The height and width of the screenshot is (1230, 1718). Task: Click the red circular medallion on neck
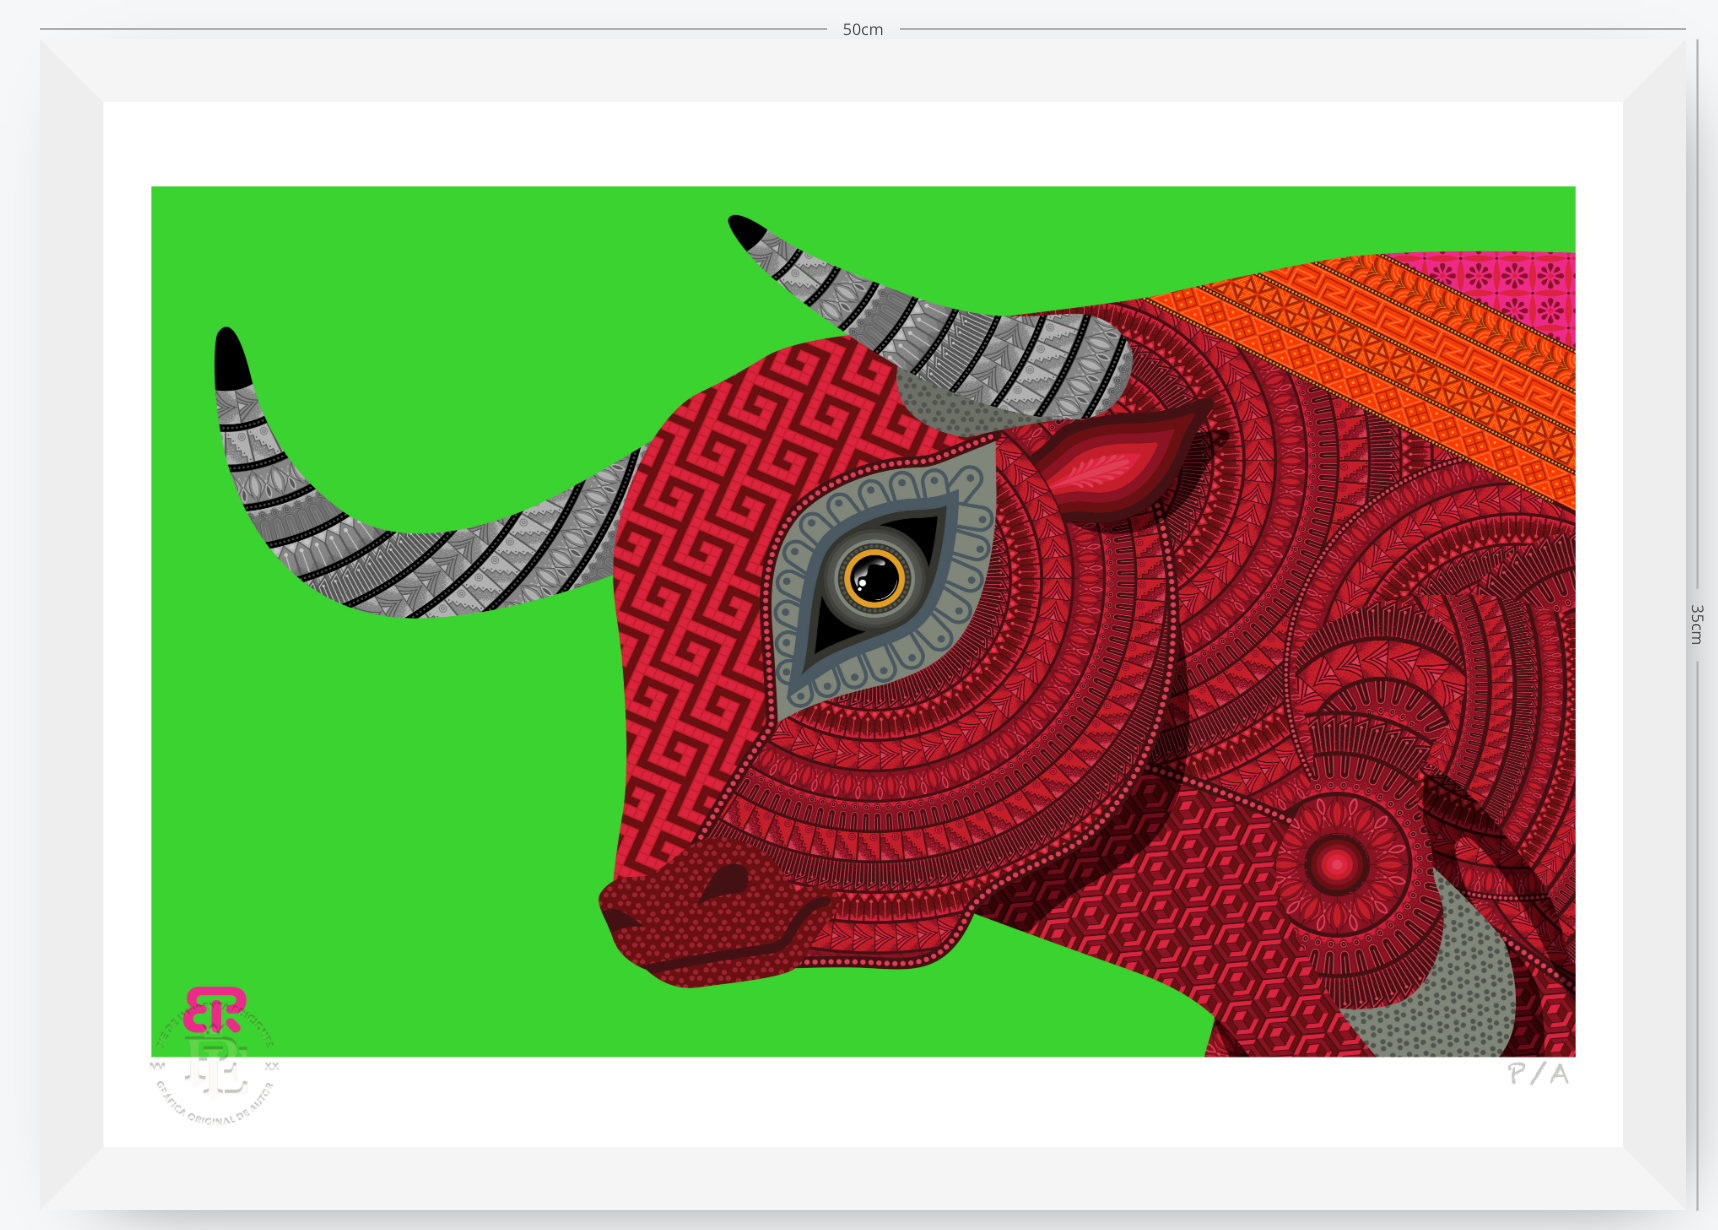tap(1338, 864)
